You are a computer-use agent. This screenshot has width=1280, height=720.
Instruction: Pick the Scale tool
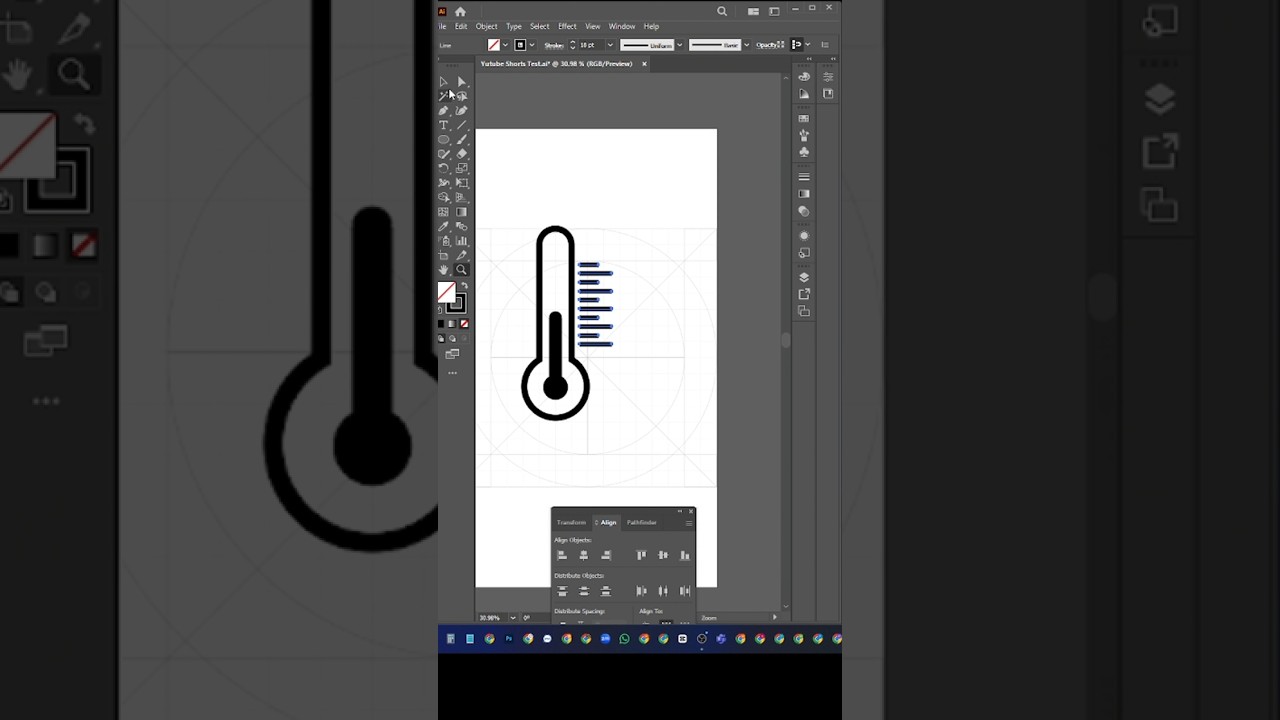[461, 168]
